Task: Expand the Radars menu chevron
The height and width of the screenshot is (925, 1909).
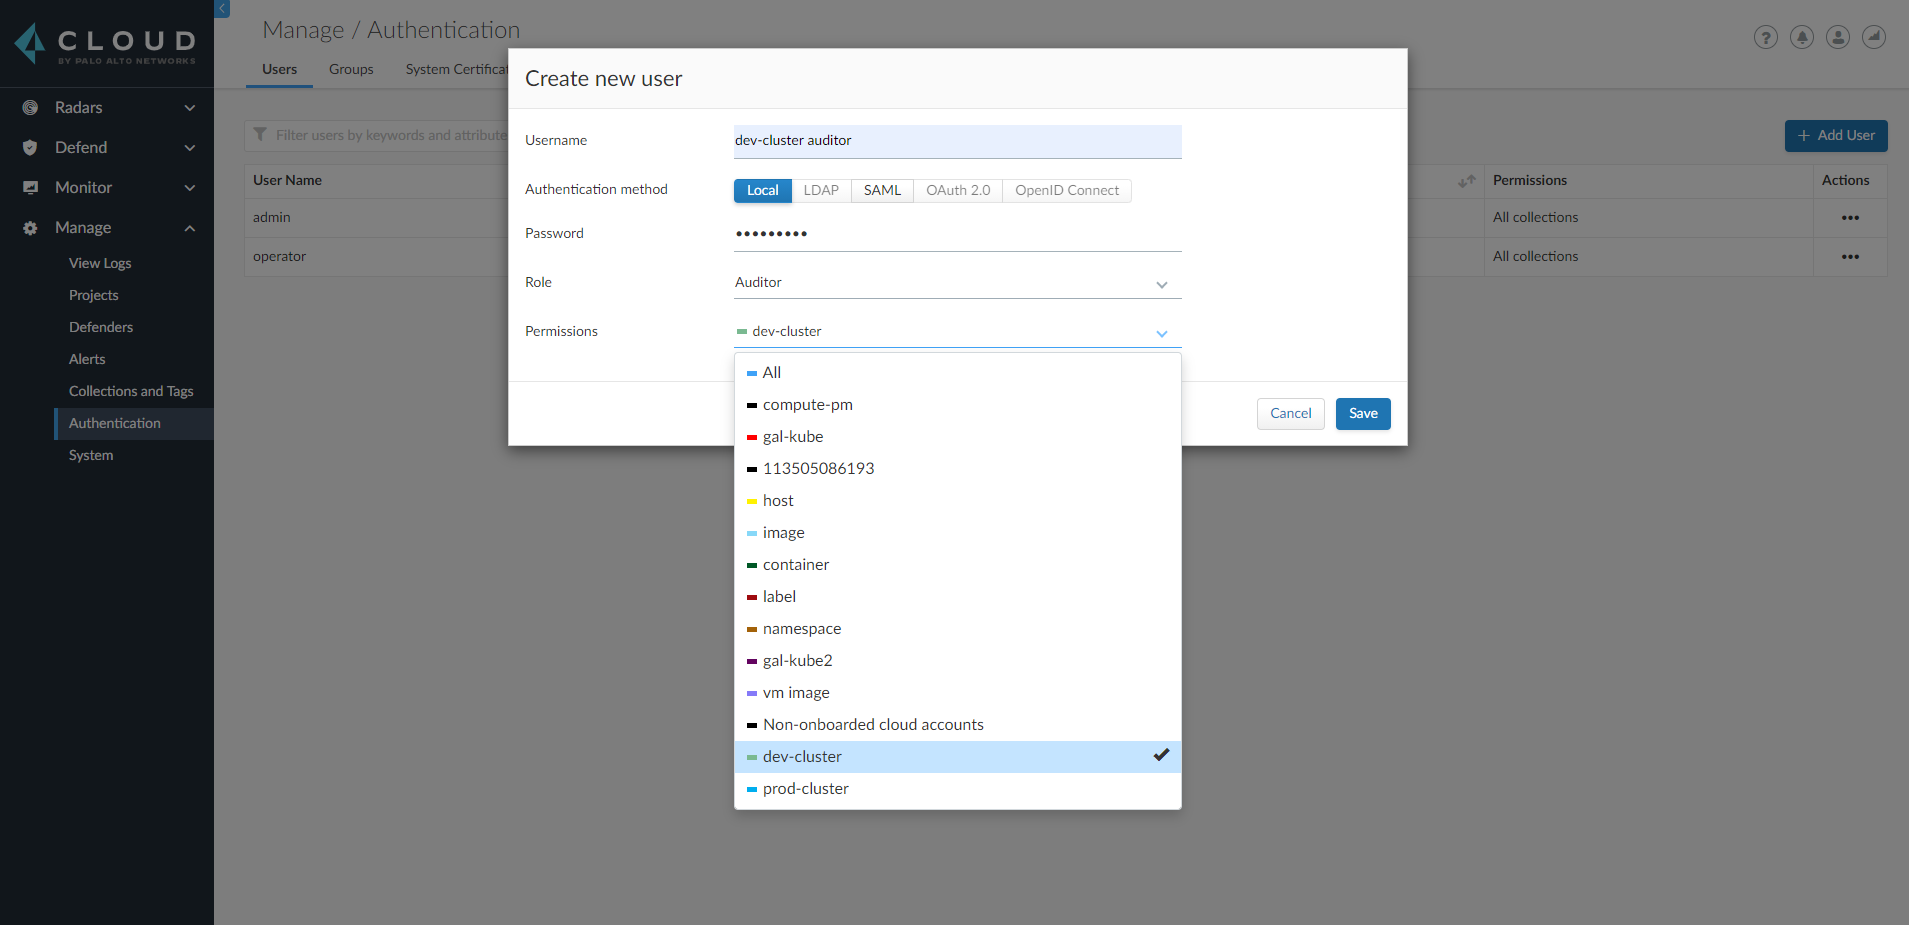Action: (190, 108)
